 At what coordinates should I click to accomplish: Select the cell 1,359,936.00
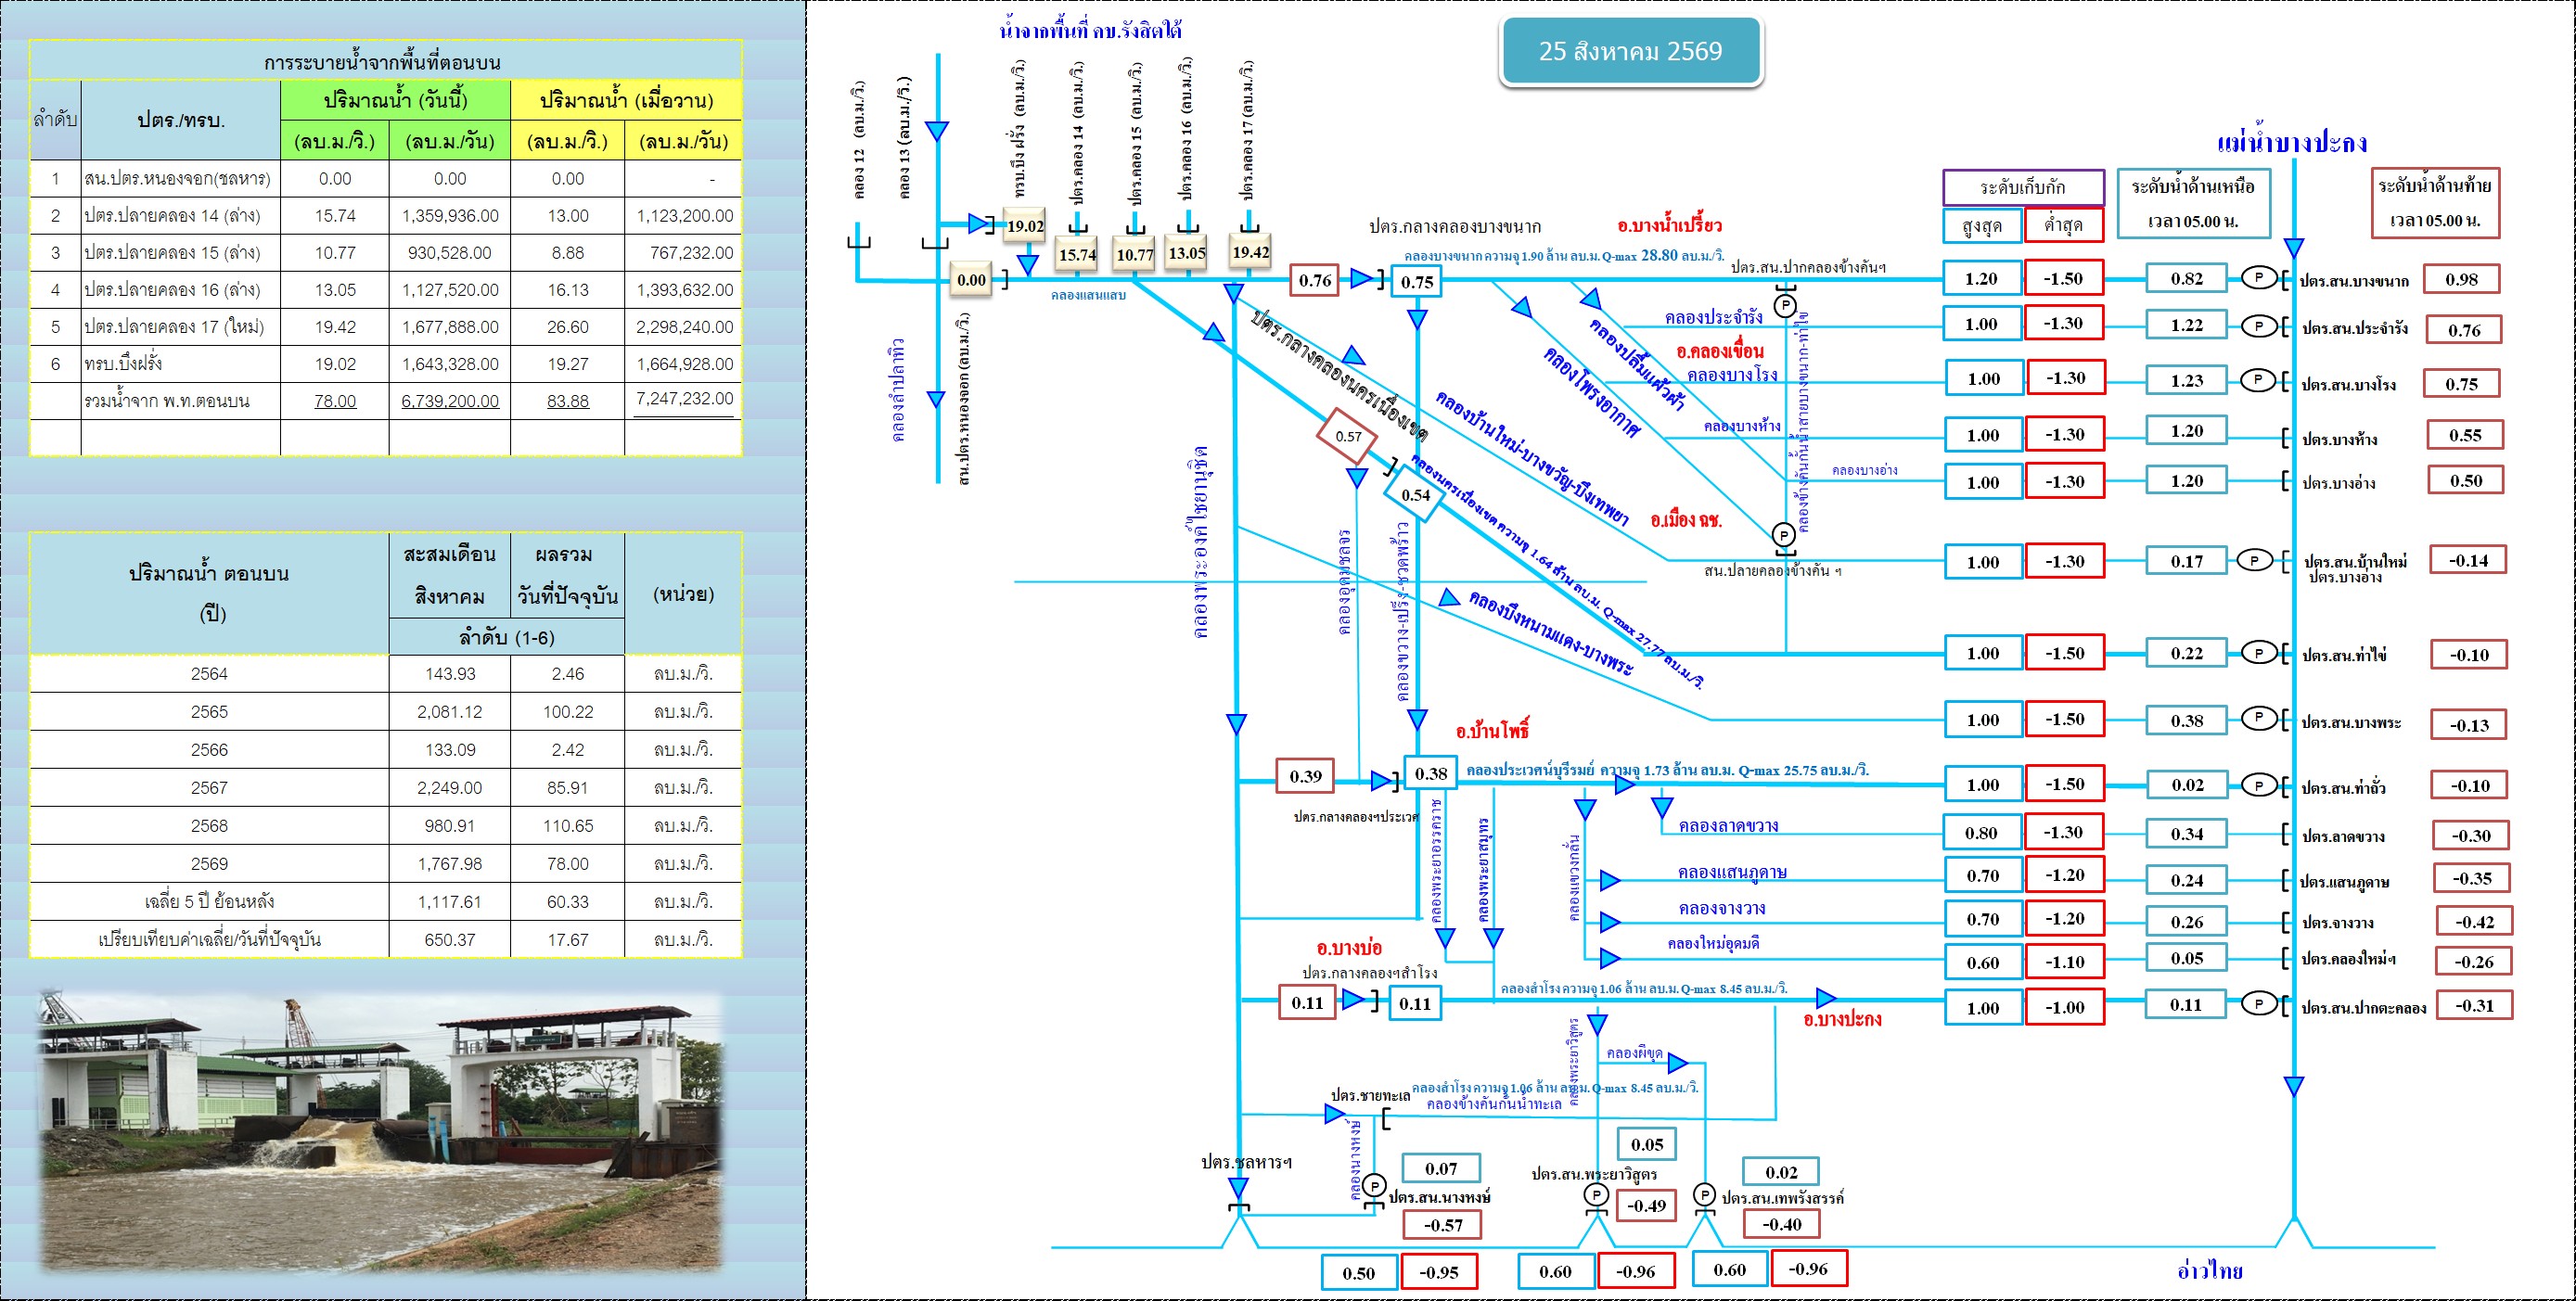(450, 216)
